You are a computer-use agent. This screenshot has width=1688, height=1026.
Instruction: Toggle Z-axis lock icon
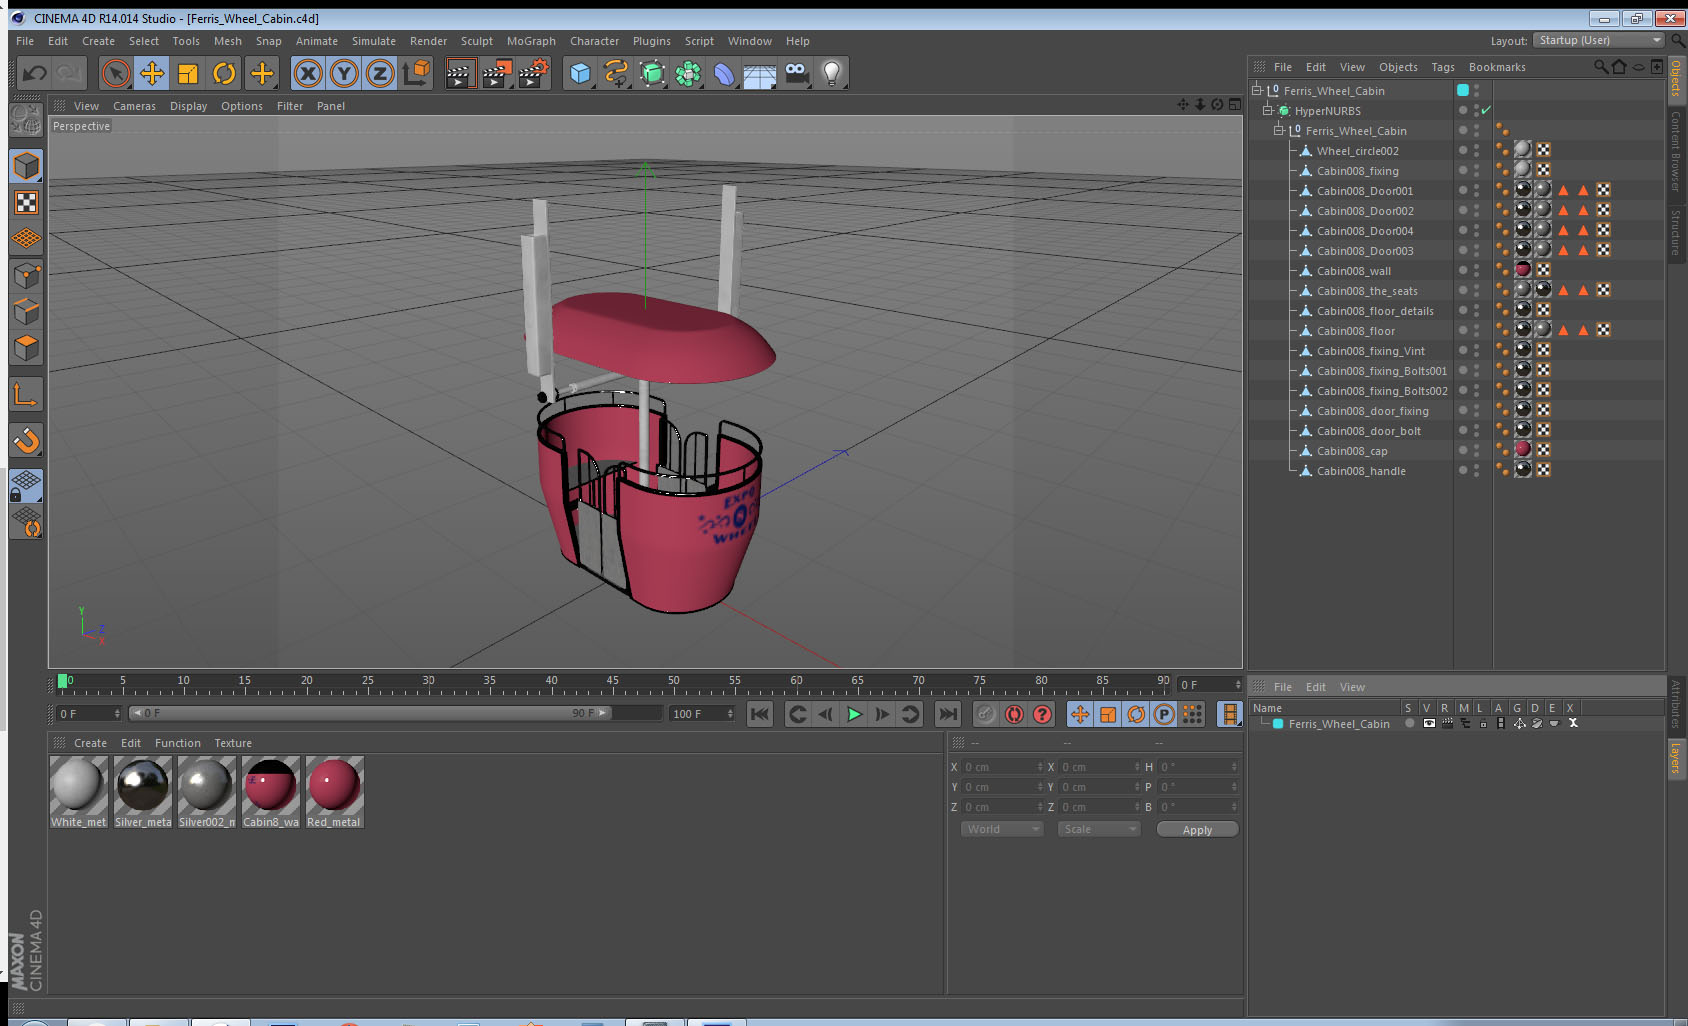click(380, 73)
